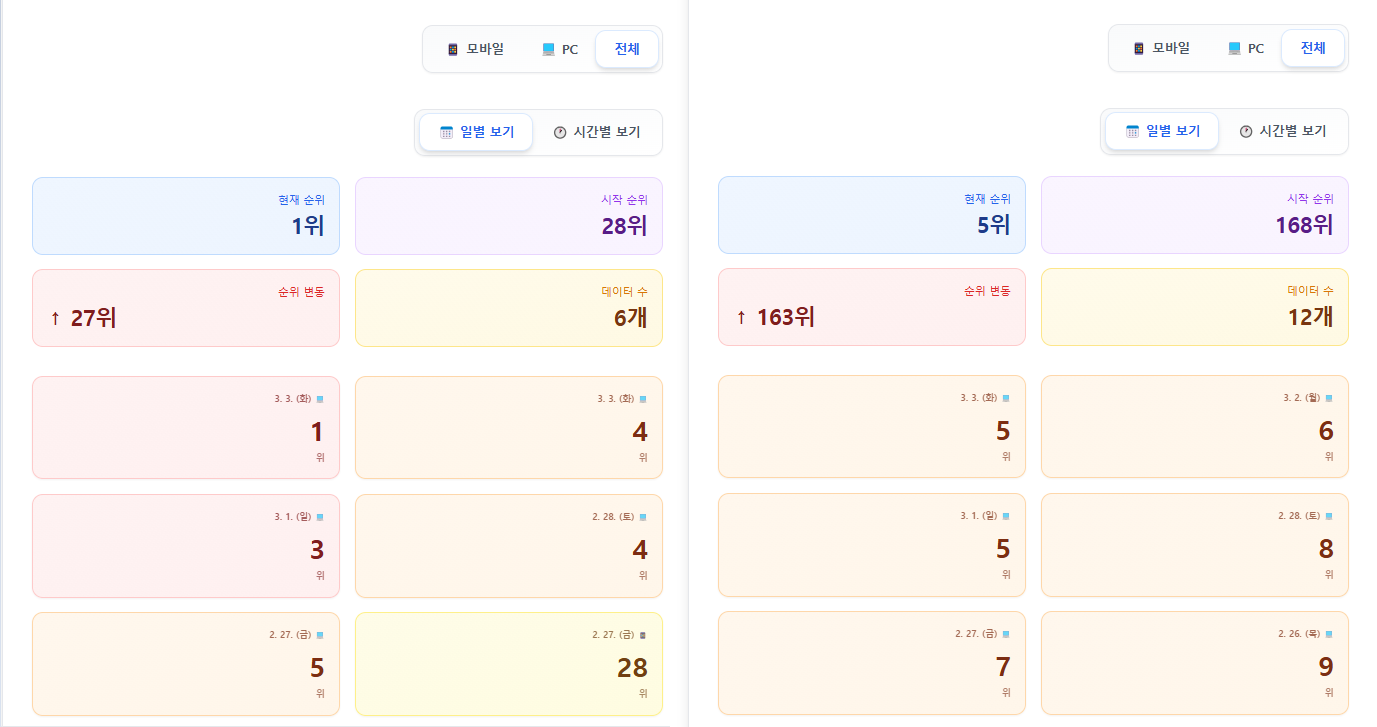The image size is (1377, 727).
Task: Select 일별 보기 in the right panel
Action: click(x=1161, y=131)
